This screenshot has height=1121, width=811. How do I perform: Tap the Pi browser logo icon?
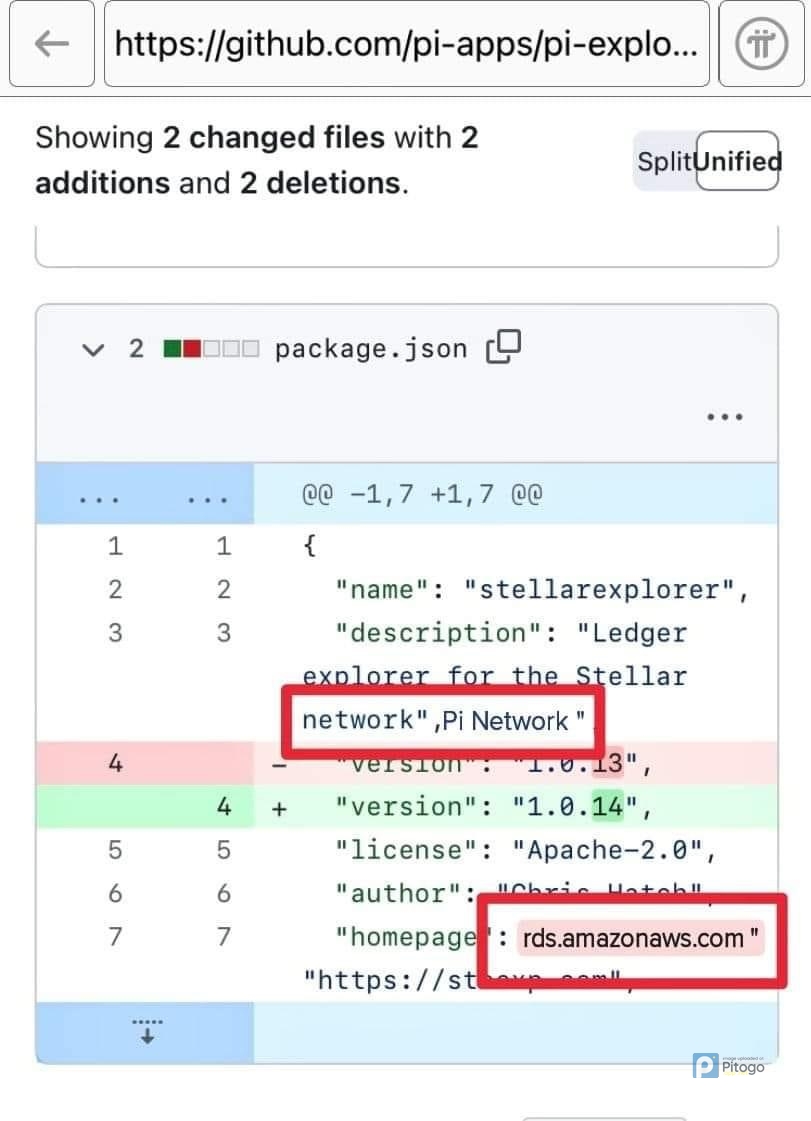[x=762, y=44]
